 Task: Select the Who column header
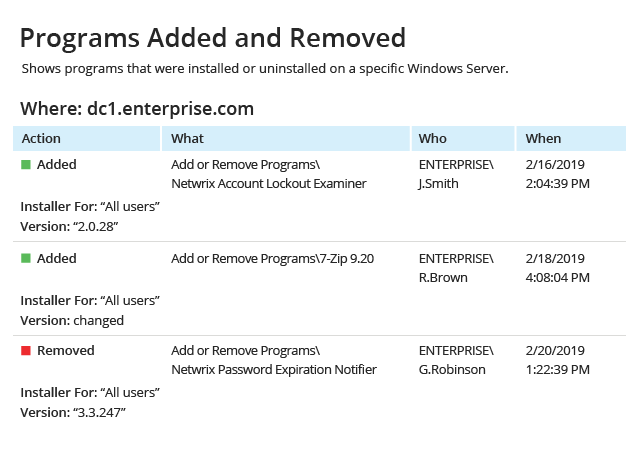click(x=463, y=138)
